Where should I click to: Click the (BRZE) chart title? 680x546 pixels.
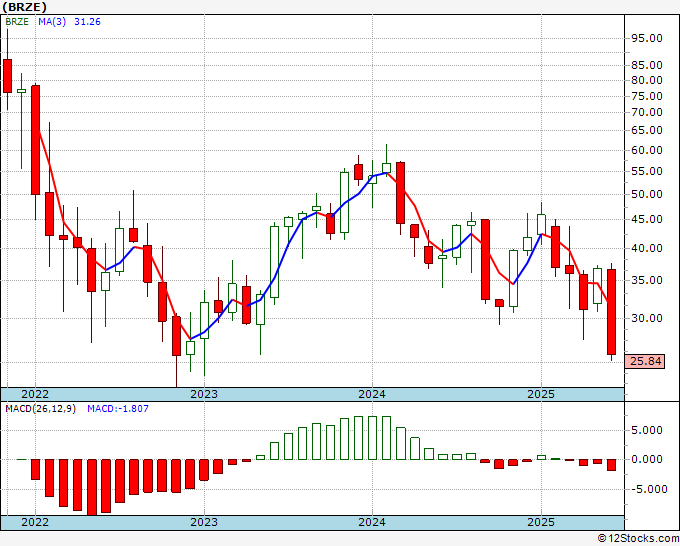click(24, 7)
